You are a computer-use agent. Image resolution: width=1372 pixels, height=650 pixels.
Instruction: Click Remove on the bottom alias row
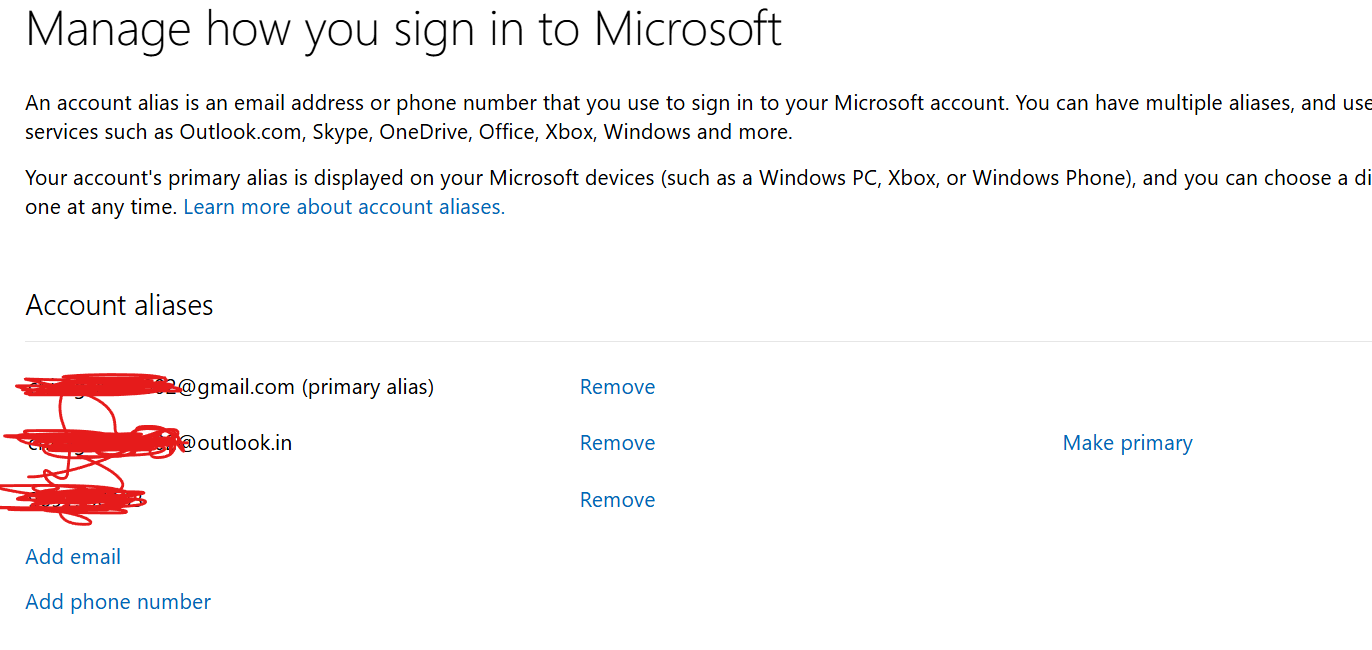pos(617,499)
